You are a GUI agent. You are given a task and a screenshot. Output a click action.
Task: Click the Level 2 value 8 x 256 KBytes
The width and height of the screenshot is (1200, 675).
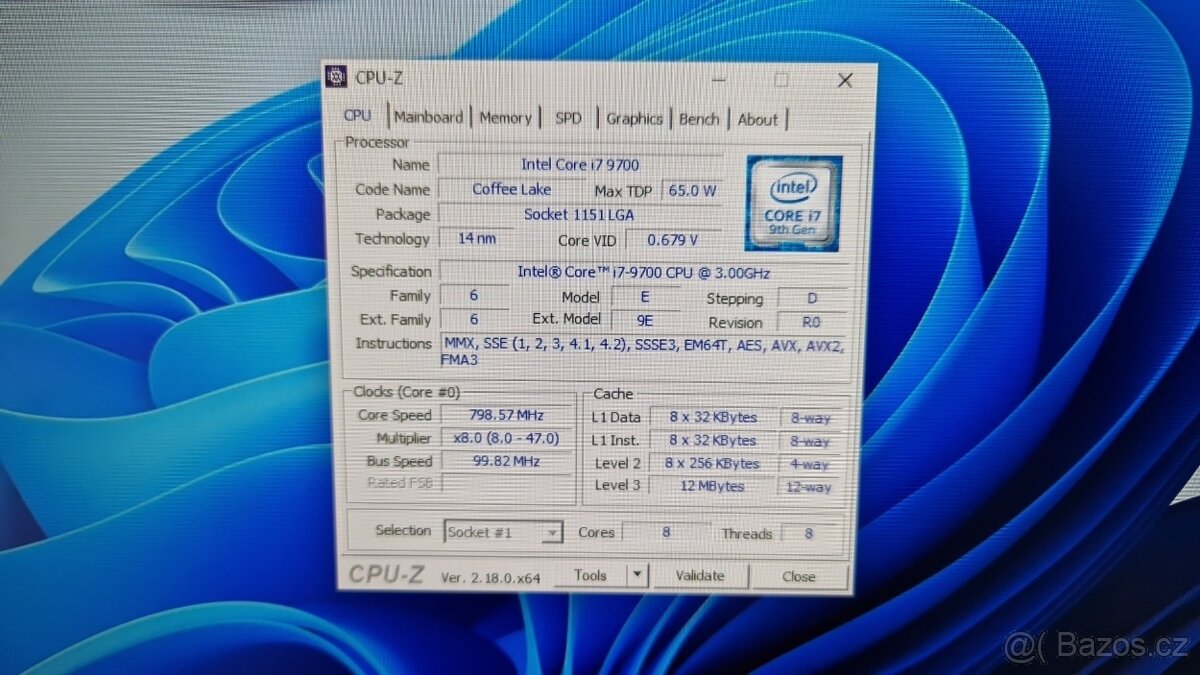click(x=712, y=463)
